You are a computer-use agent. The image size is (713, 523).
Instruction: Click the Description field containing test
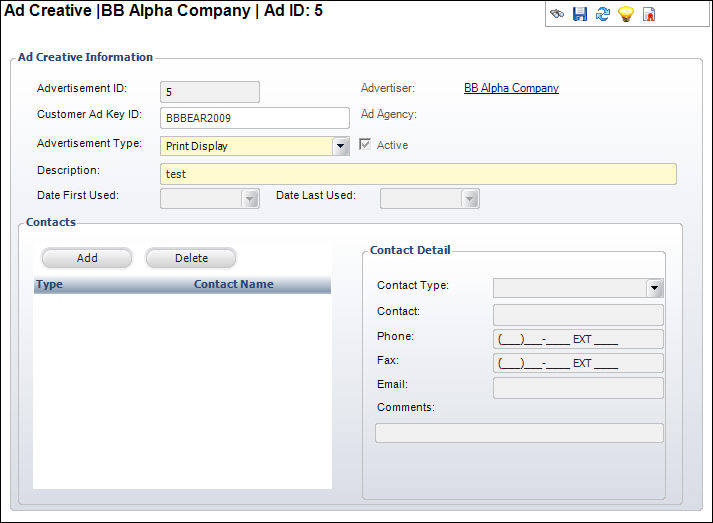[418, 174]
